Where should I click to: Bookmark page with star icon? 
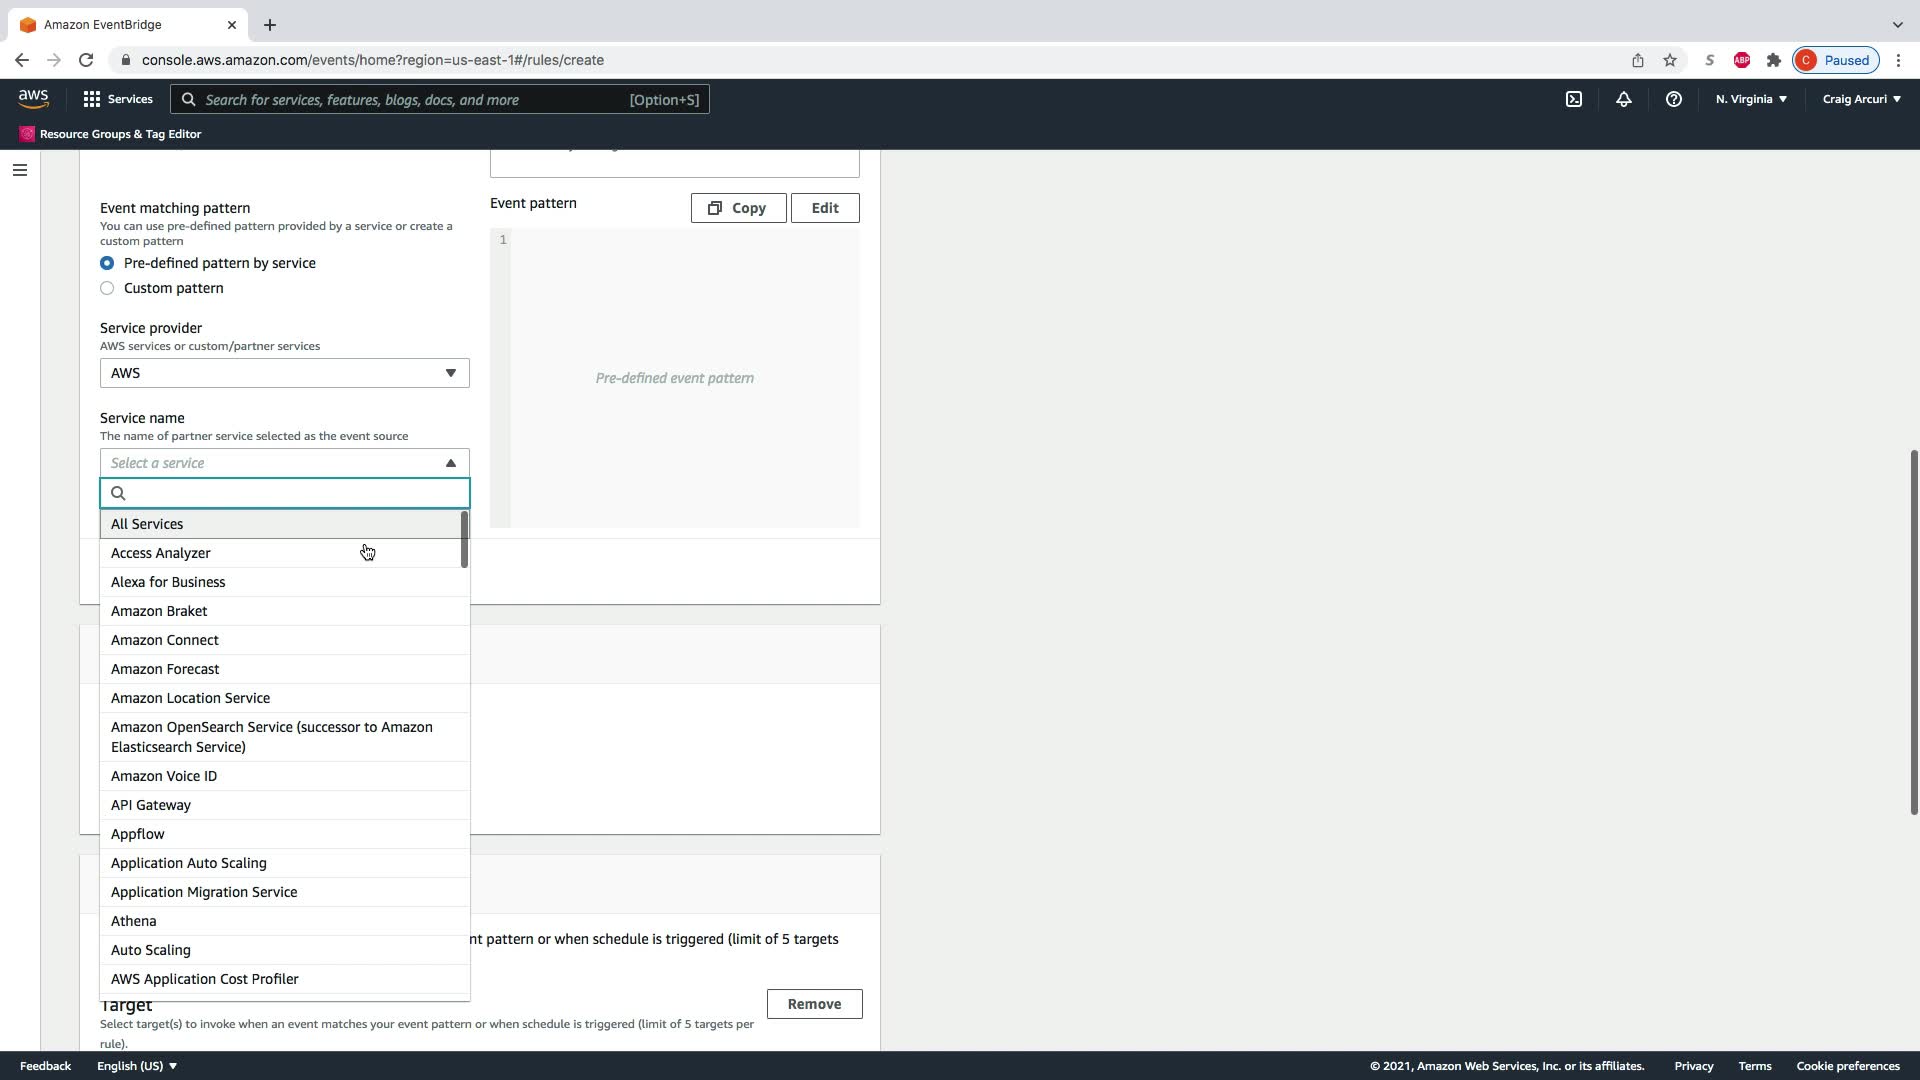pyautogui.click(x=1669, y=60)
